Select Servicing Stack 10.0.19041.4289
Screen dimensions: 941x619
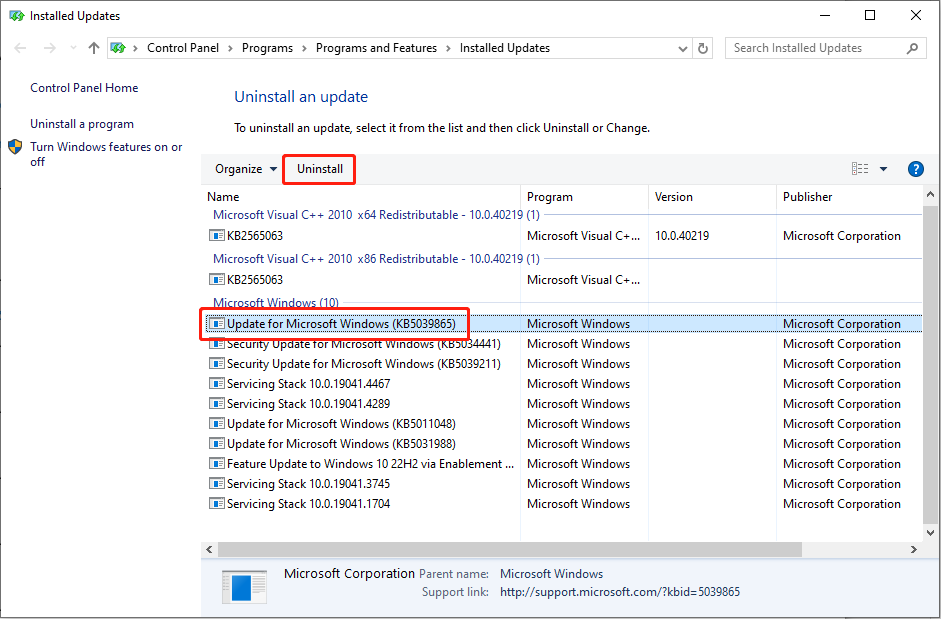(564, 404)
